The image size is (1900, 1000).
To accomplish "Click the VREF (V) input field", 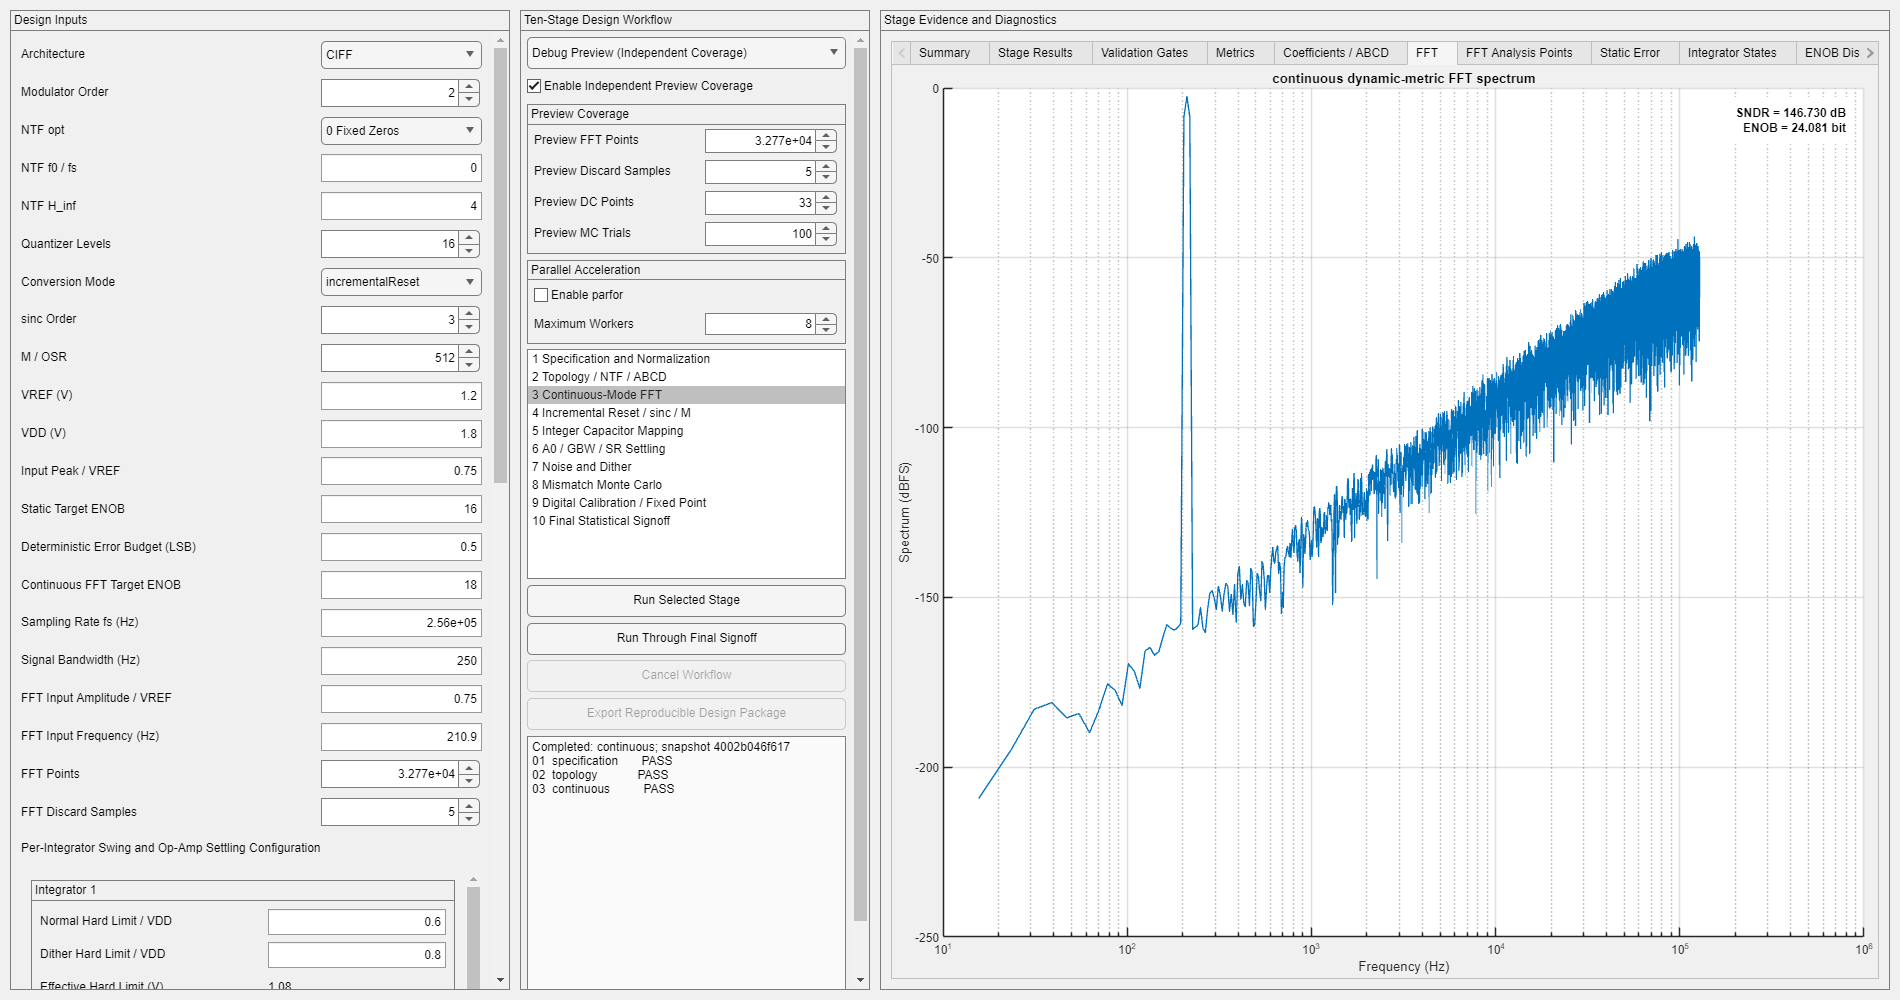I will [401, 396].
